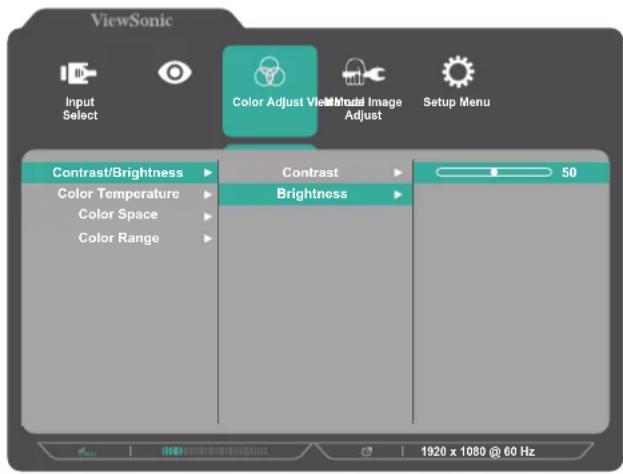The image size is (623, 474).
Task: Expand arrow next to Contrast/Brightness
Action: [208, 173]
